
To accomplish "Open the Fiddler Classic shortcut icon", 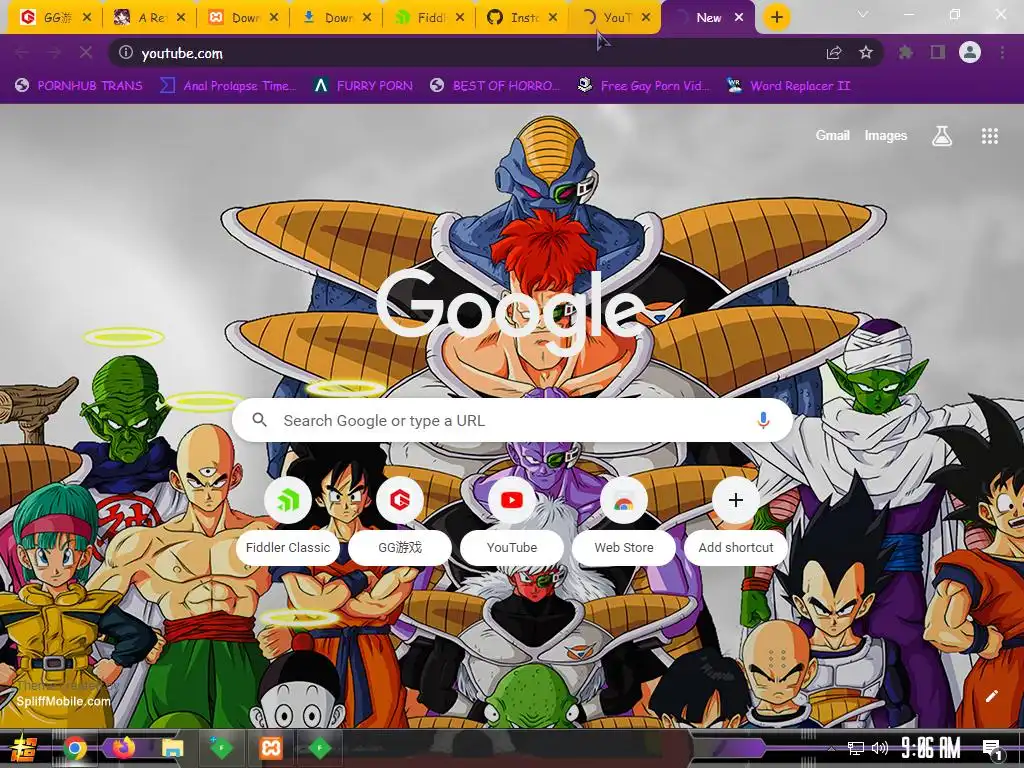I will tap(288, 500).
